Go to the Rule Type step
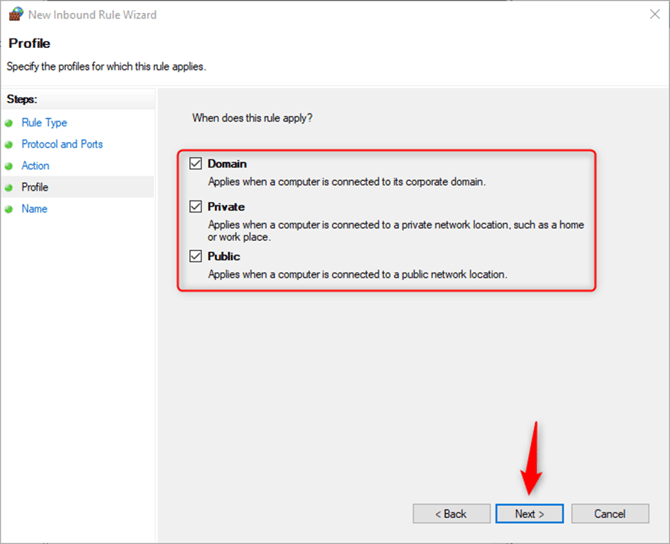This screenshot has width=670, height=544. pyautogui.click(x=44, y=123)
